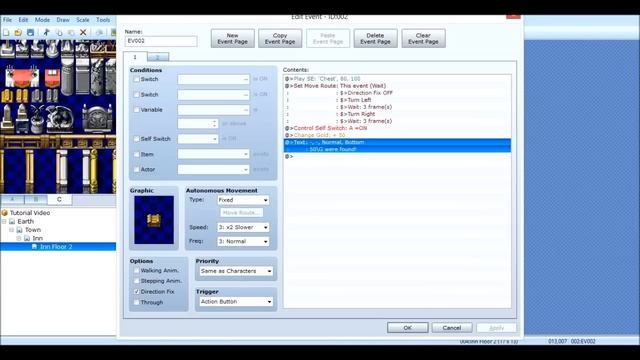
Task: Click the Clear Event Page button
Action: [x=423, y=38]
